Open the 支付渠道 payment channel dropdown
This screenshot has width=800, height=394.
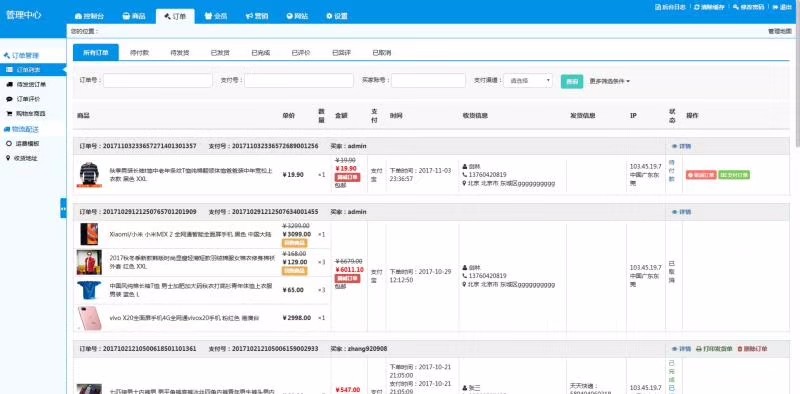[528, 81]
